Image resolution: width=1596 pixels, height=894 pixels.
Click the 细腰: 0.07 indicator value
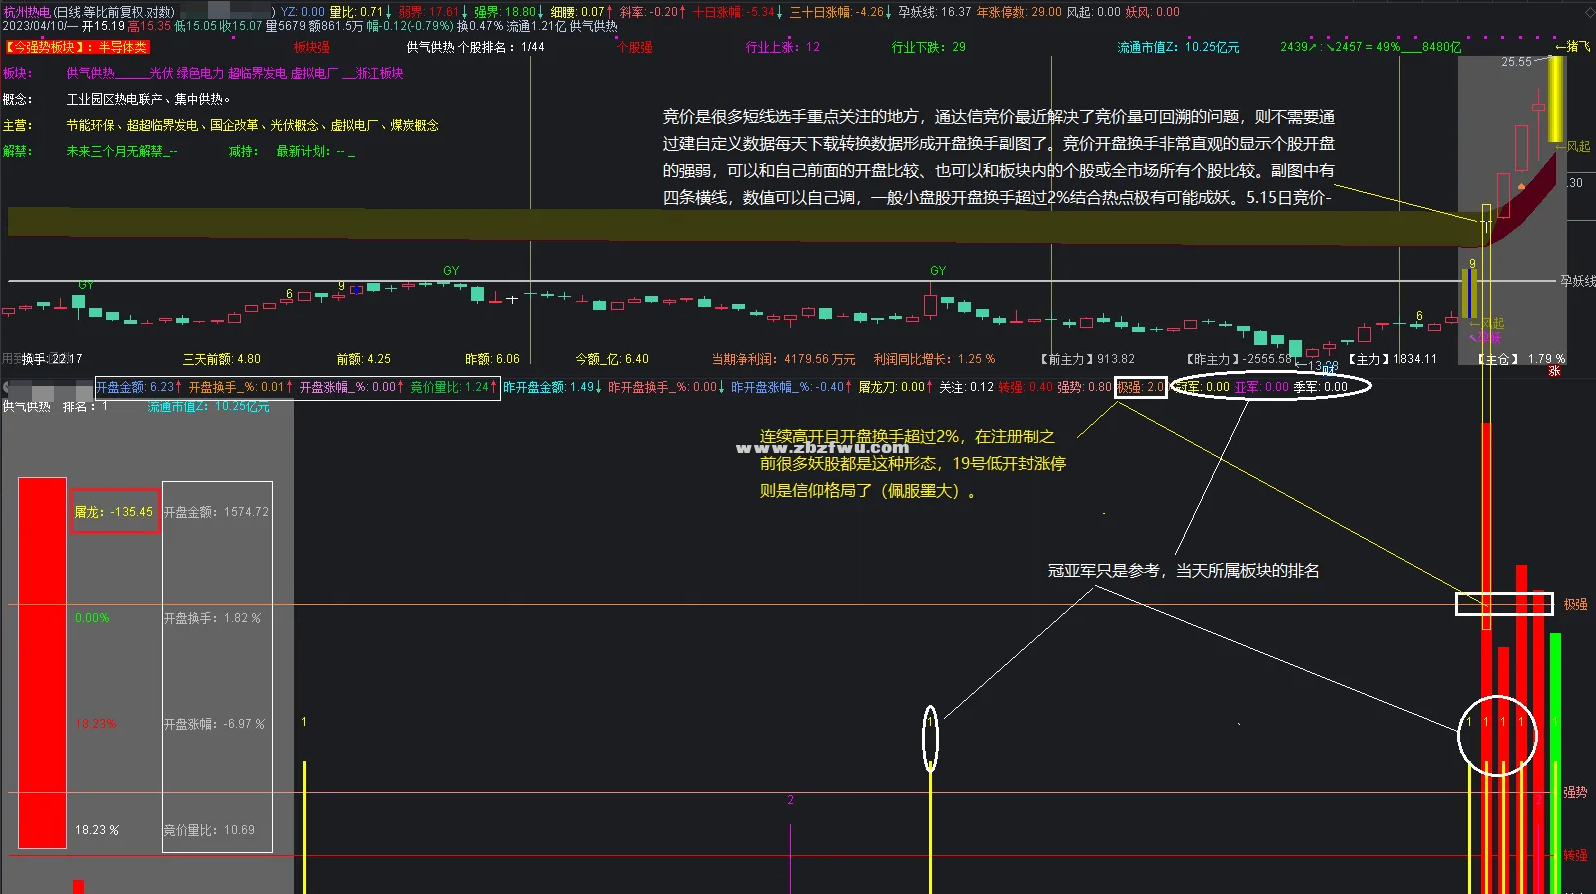[x=577, y=12]
